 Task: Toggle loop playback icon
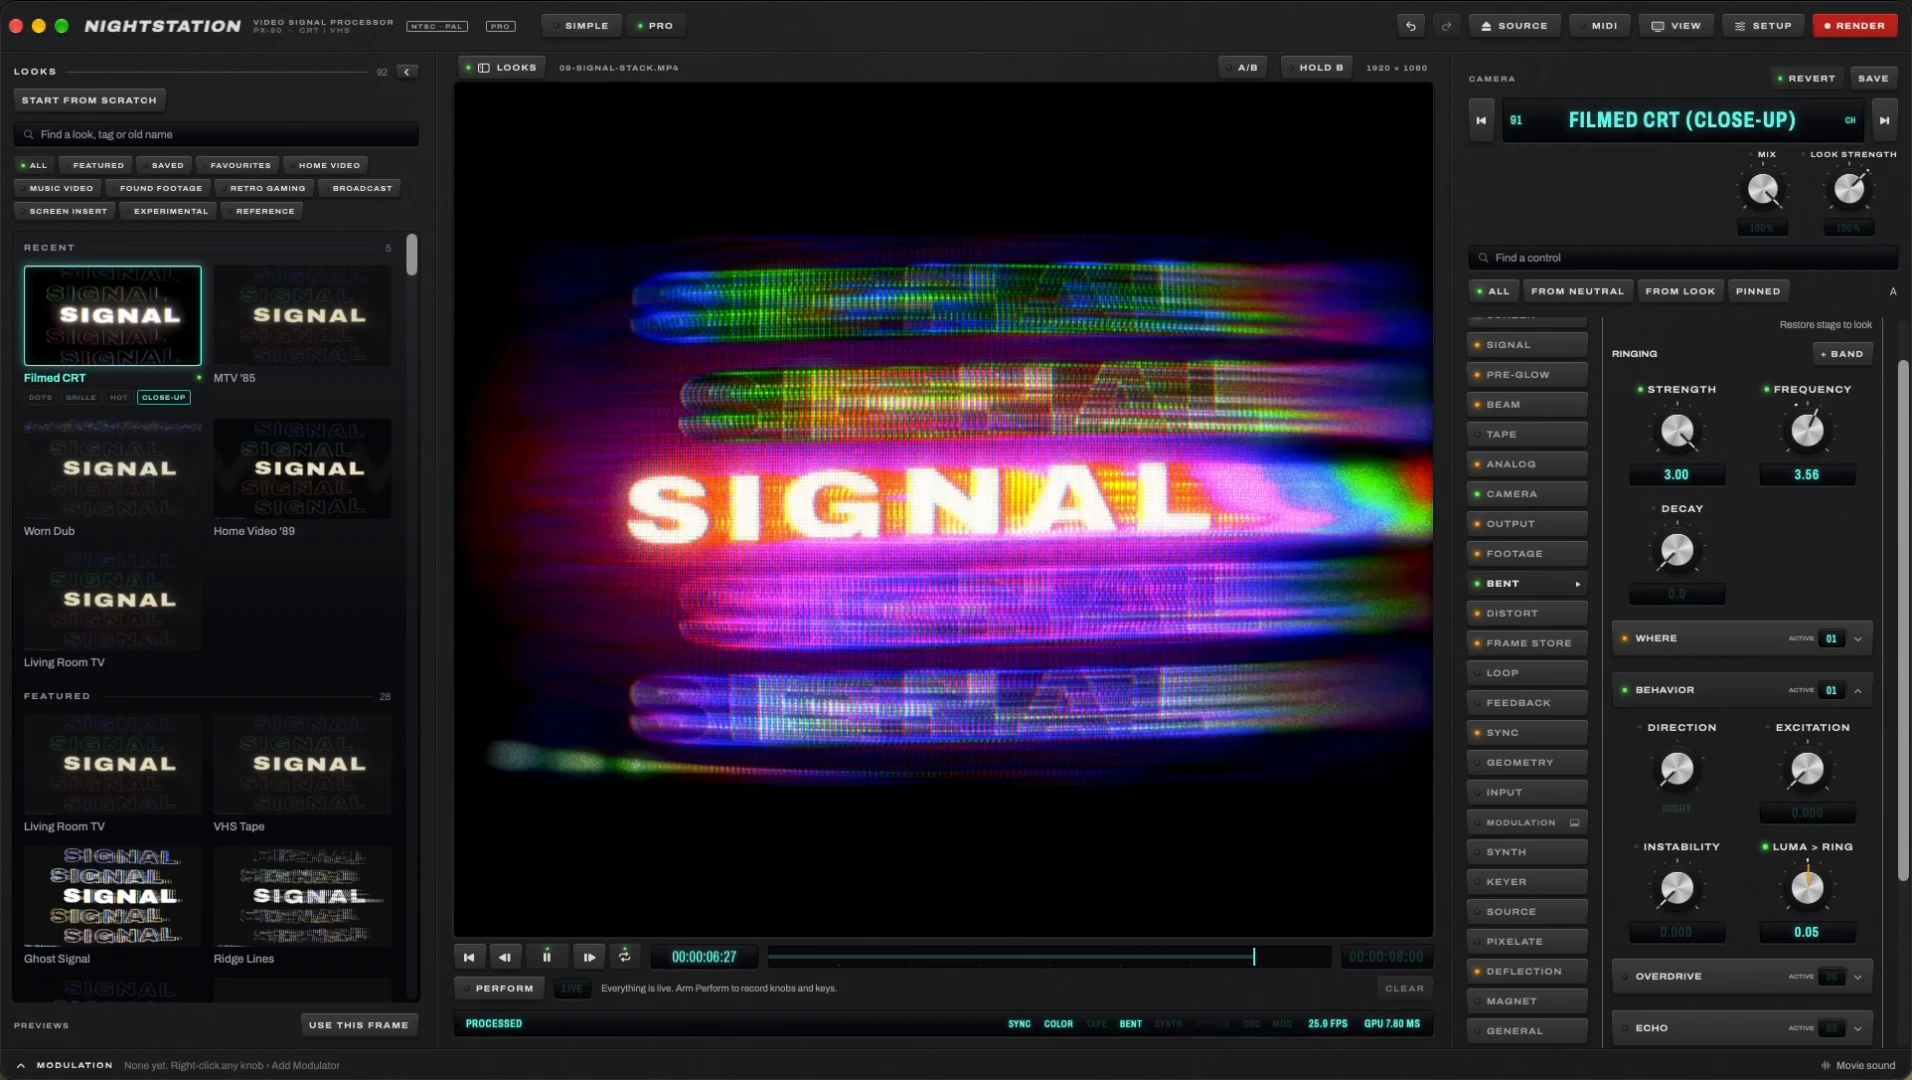[625, 956]
